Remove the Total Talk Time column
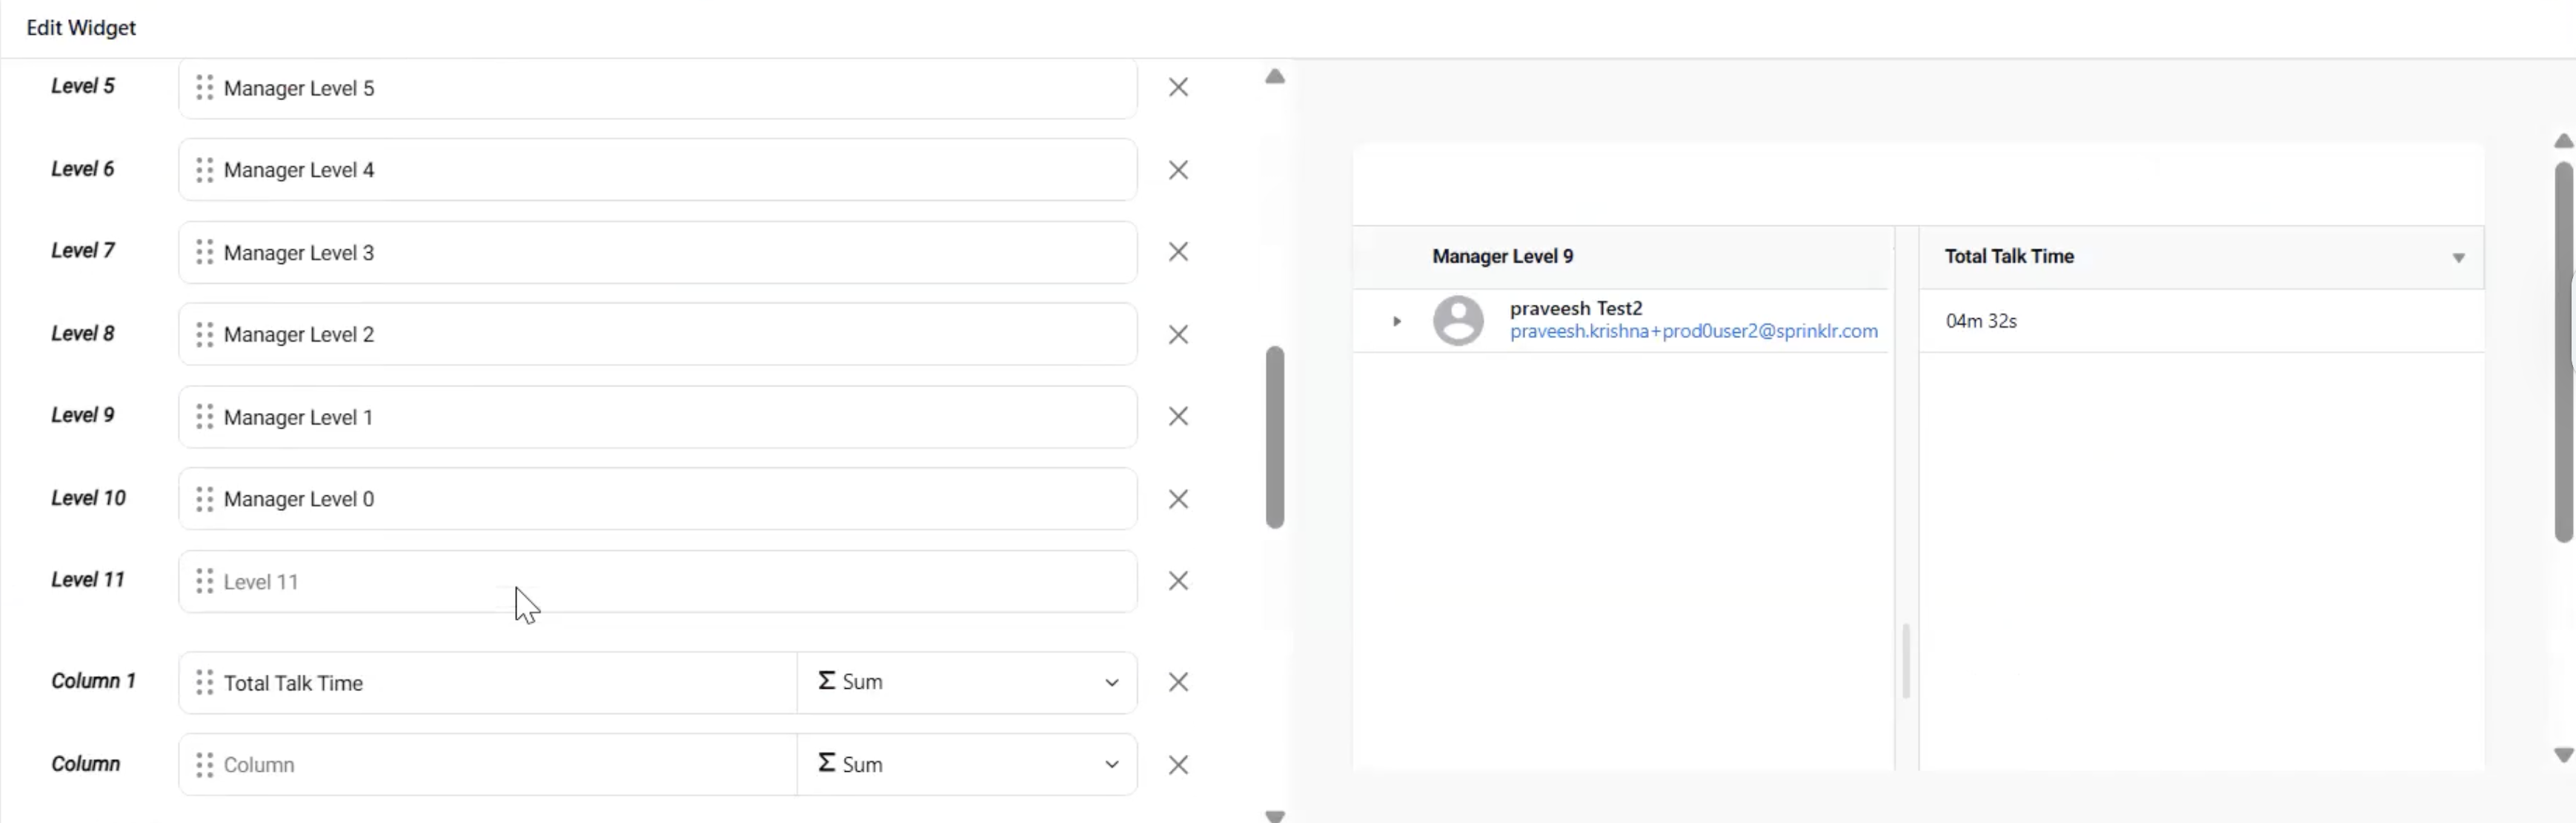2576x823 pixels. pyautogui.click(x=1178, y=682)
